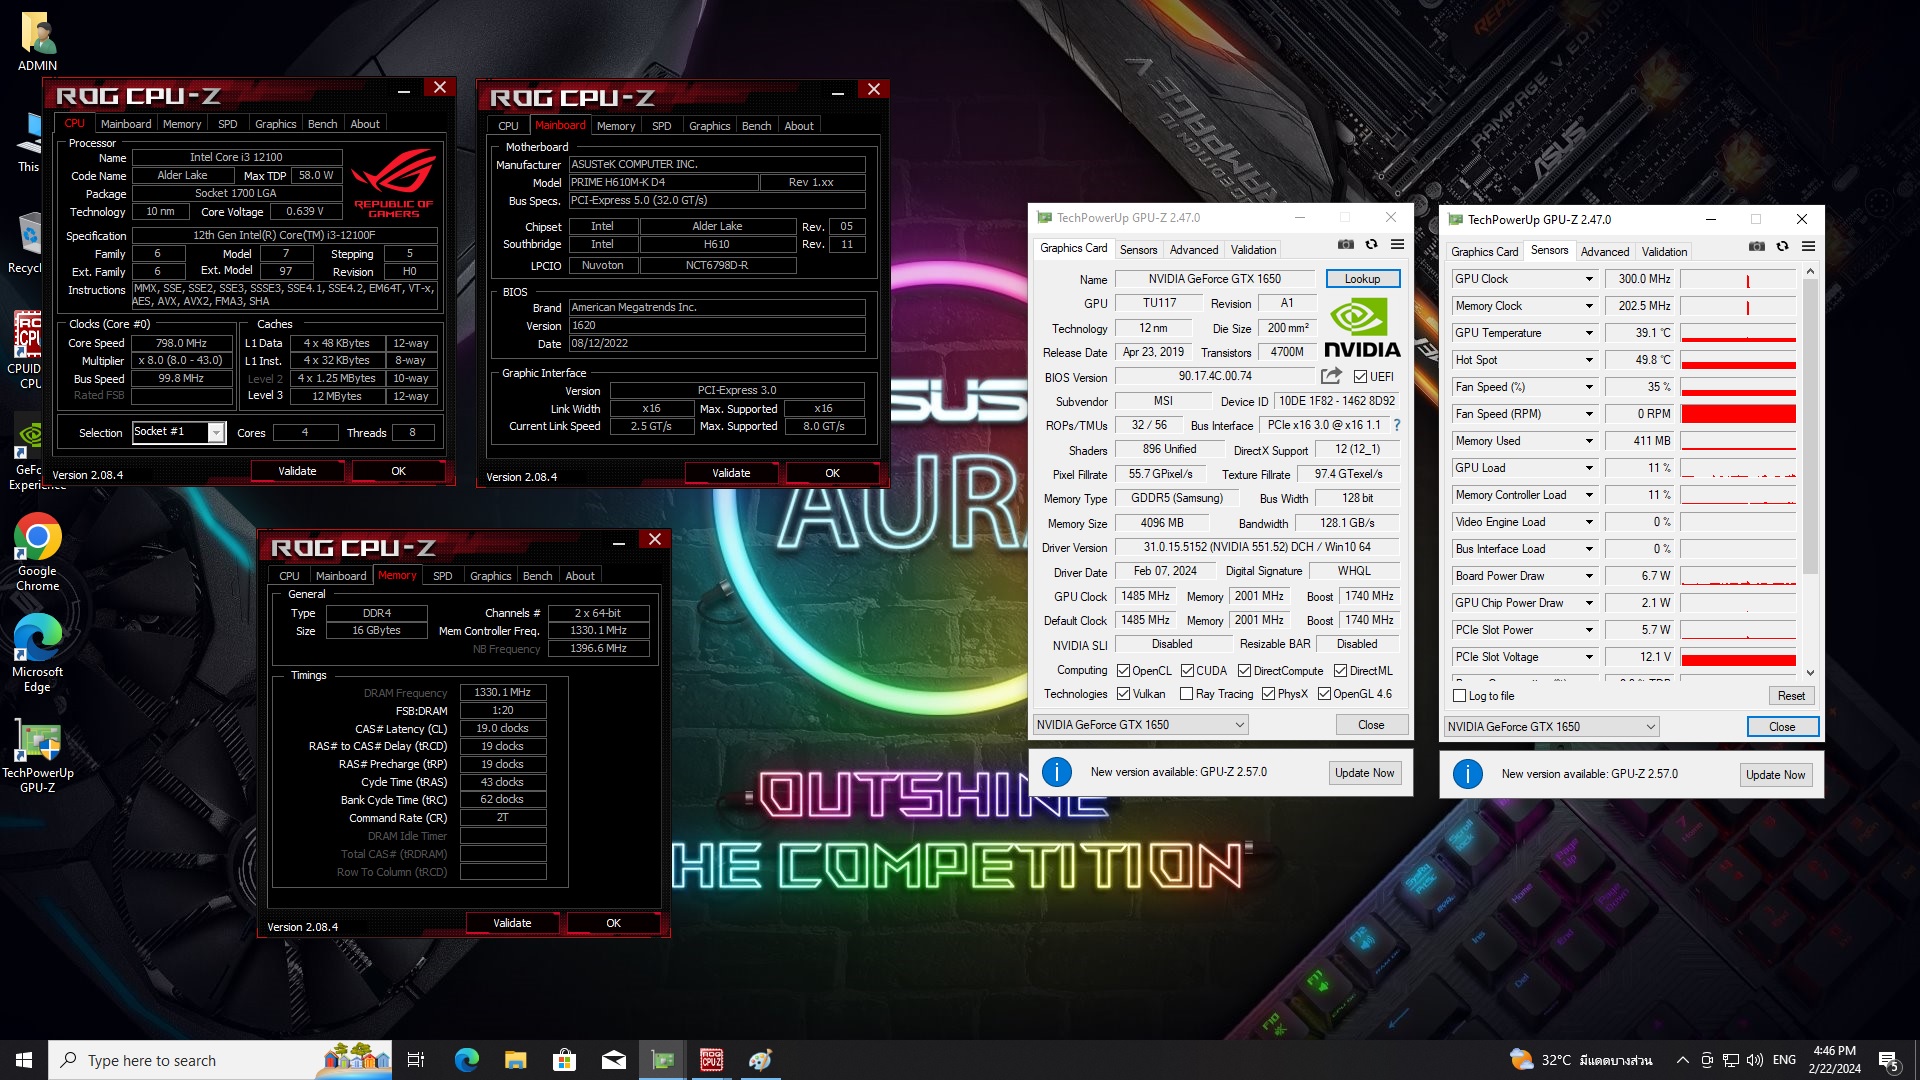
Task: Click the Lookup button
Action: (1361, 279)
